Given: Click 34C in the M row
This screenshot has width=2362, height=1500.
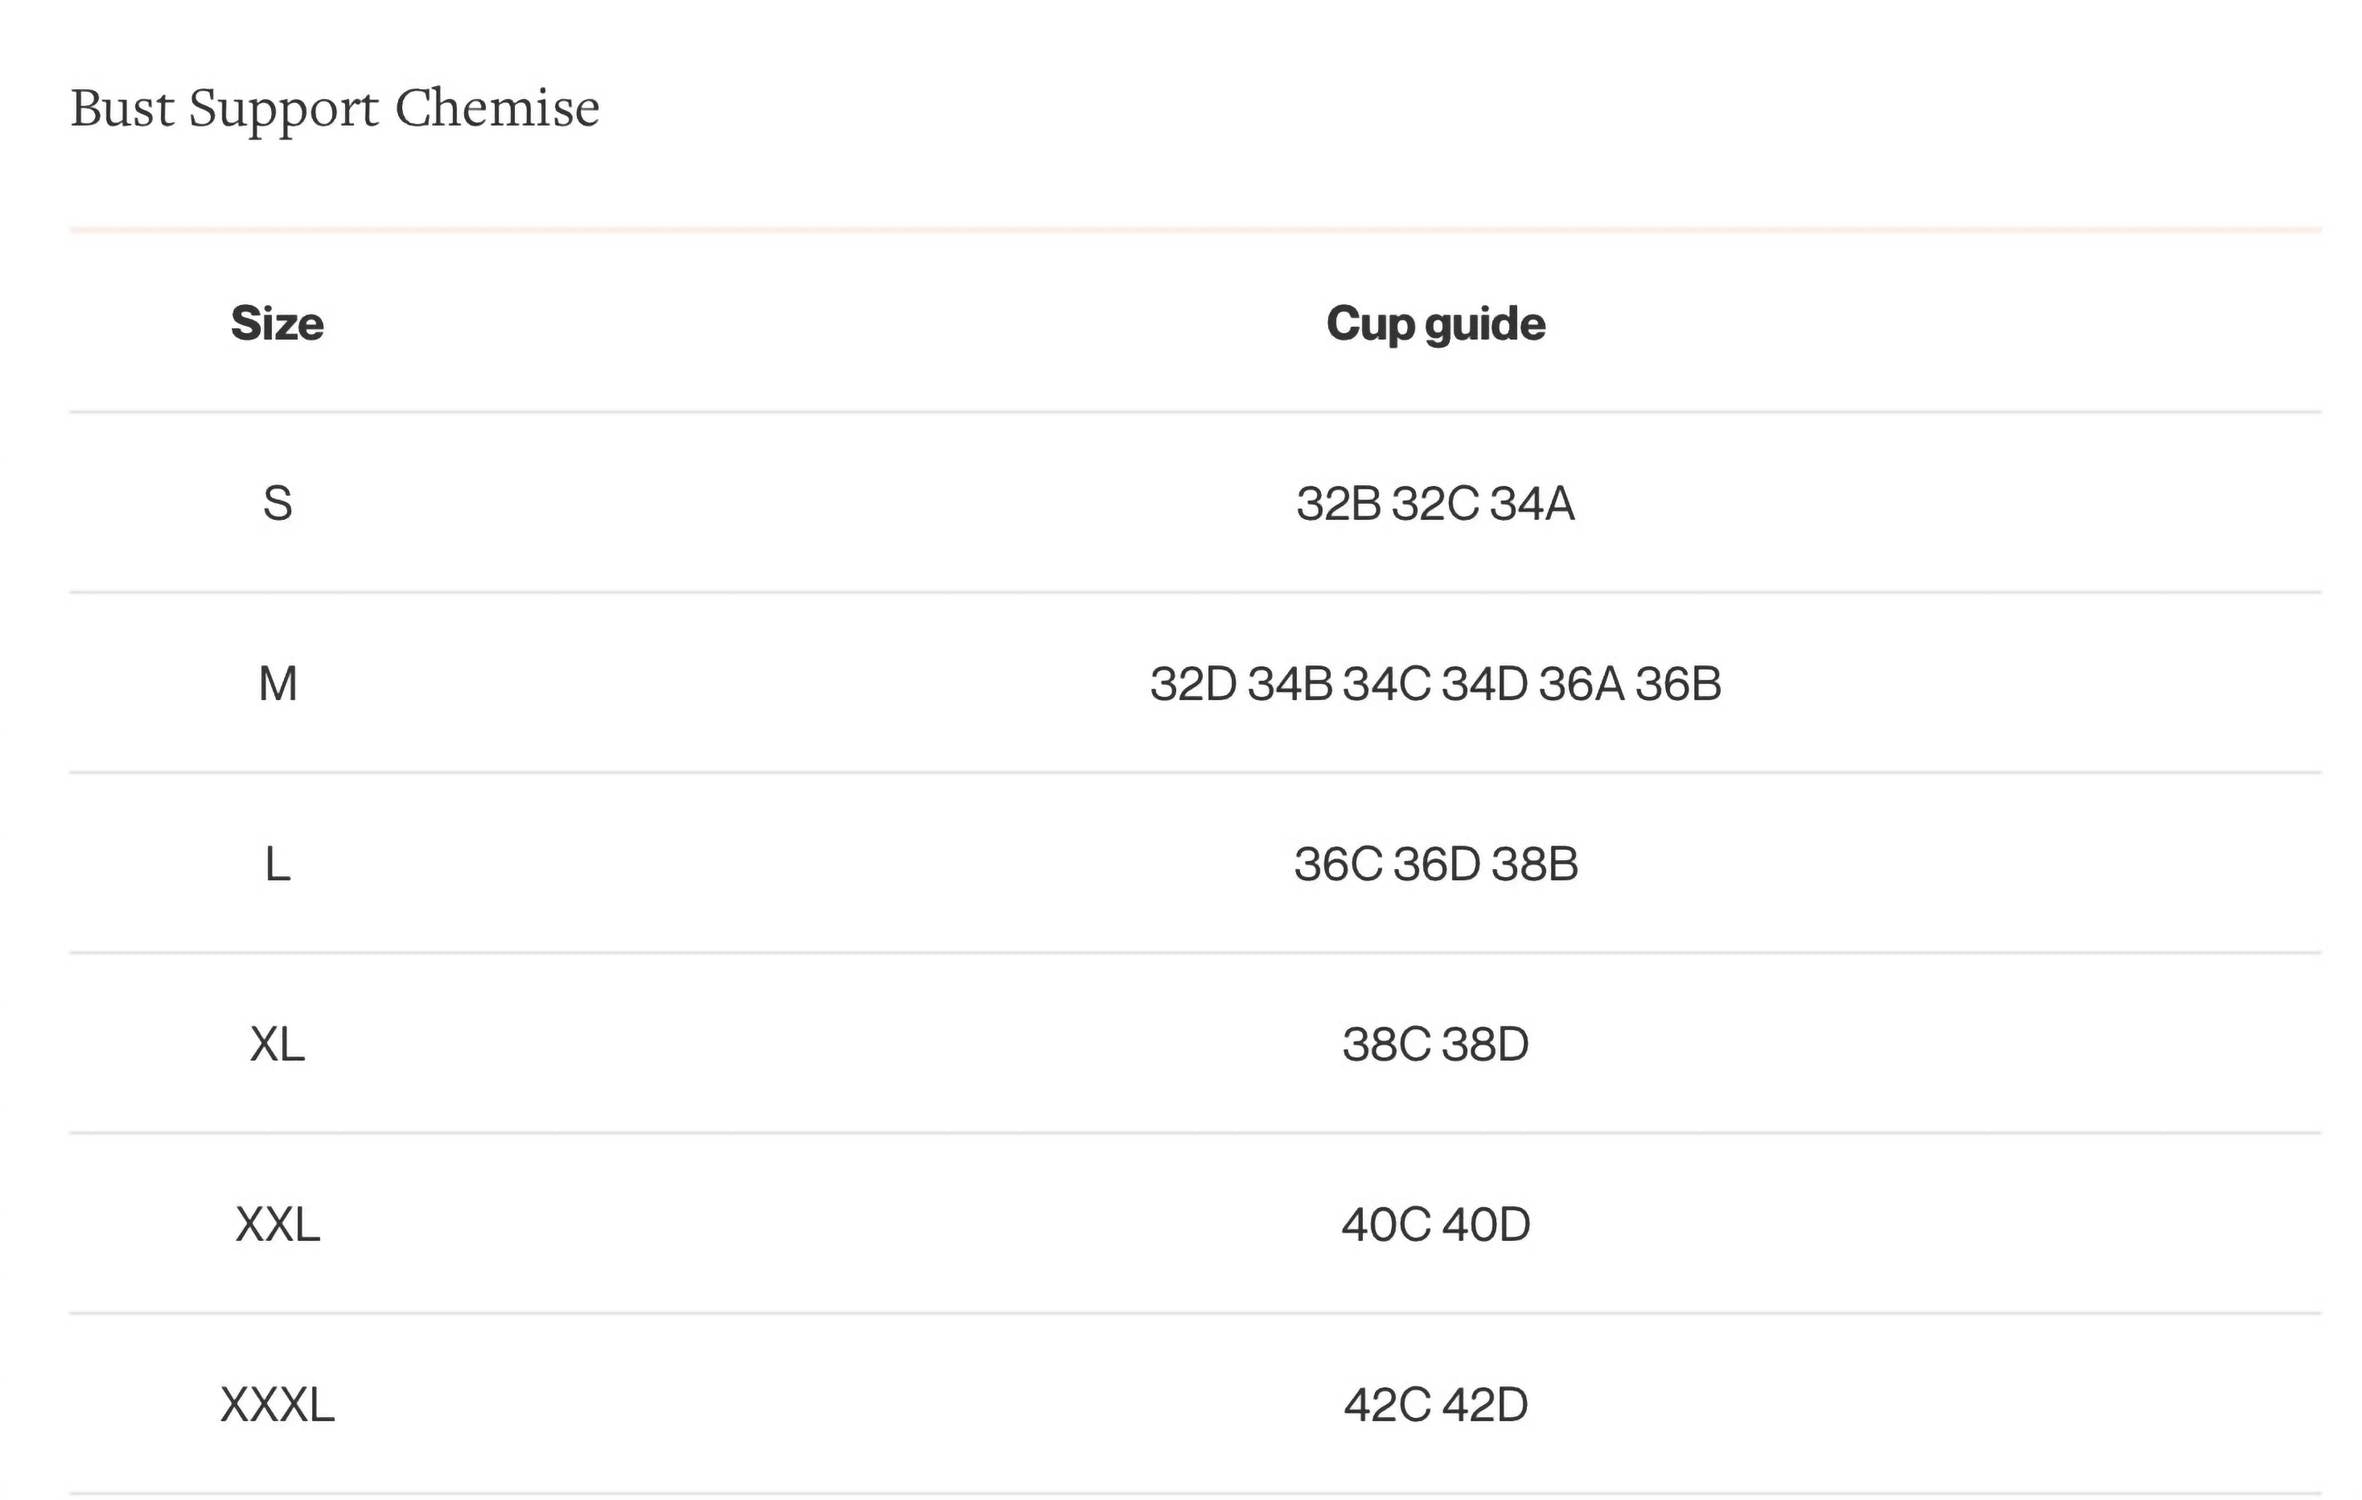Looking at the screenshot, I should point(1386,684).
